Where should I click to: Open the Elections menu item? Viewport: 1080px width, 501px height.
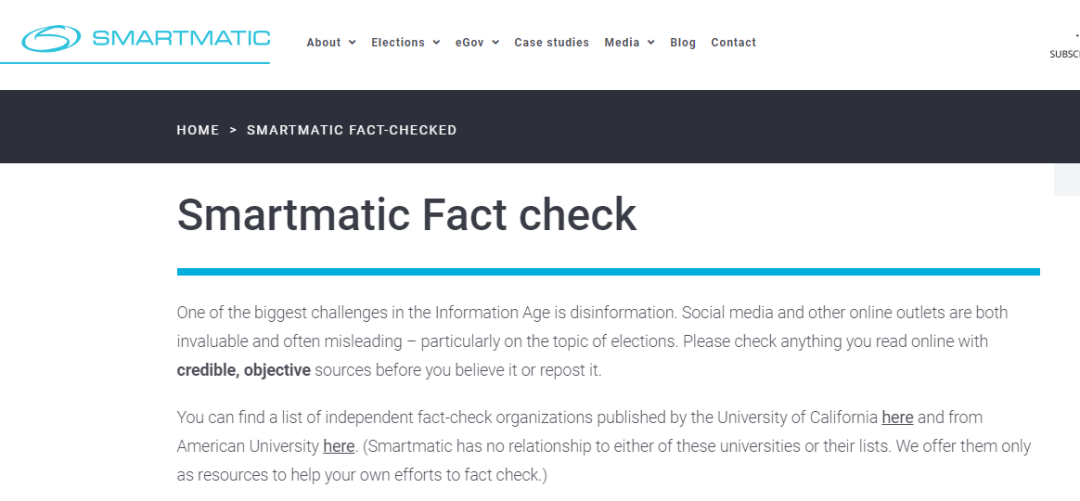pyautogui.click(x=398, y=42)
